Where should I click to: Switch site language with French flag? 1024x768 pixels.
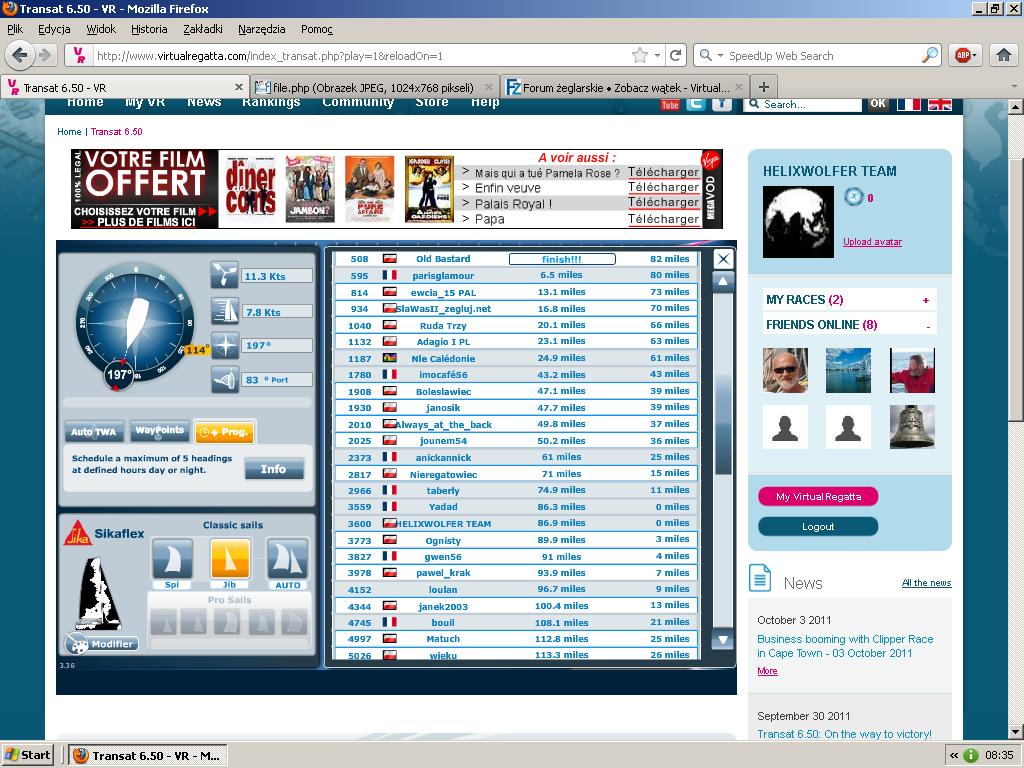pyautogui.click(x=908, y=104)
